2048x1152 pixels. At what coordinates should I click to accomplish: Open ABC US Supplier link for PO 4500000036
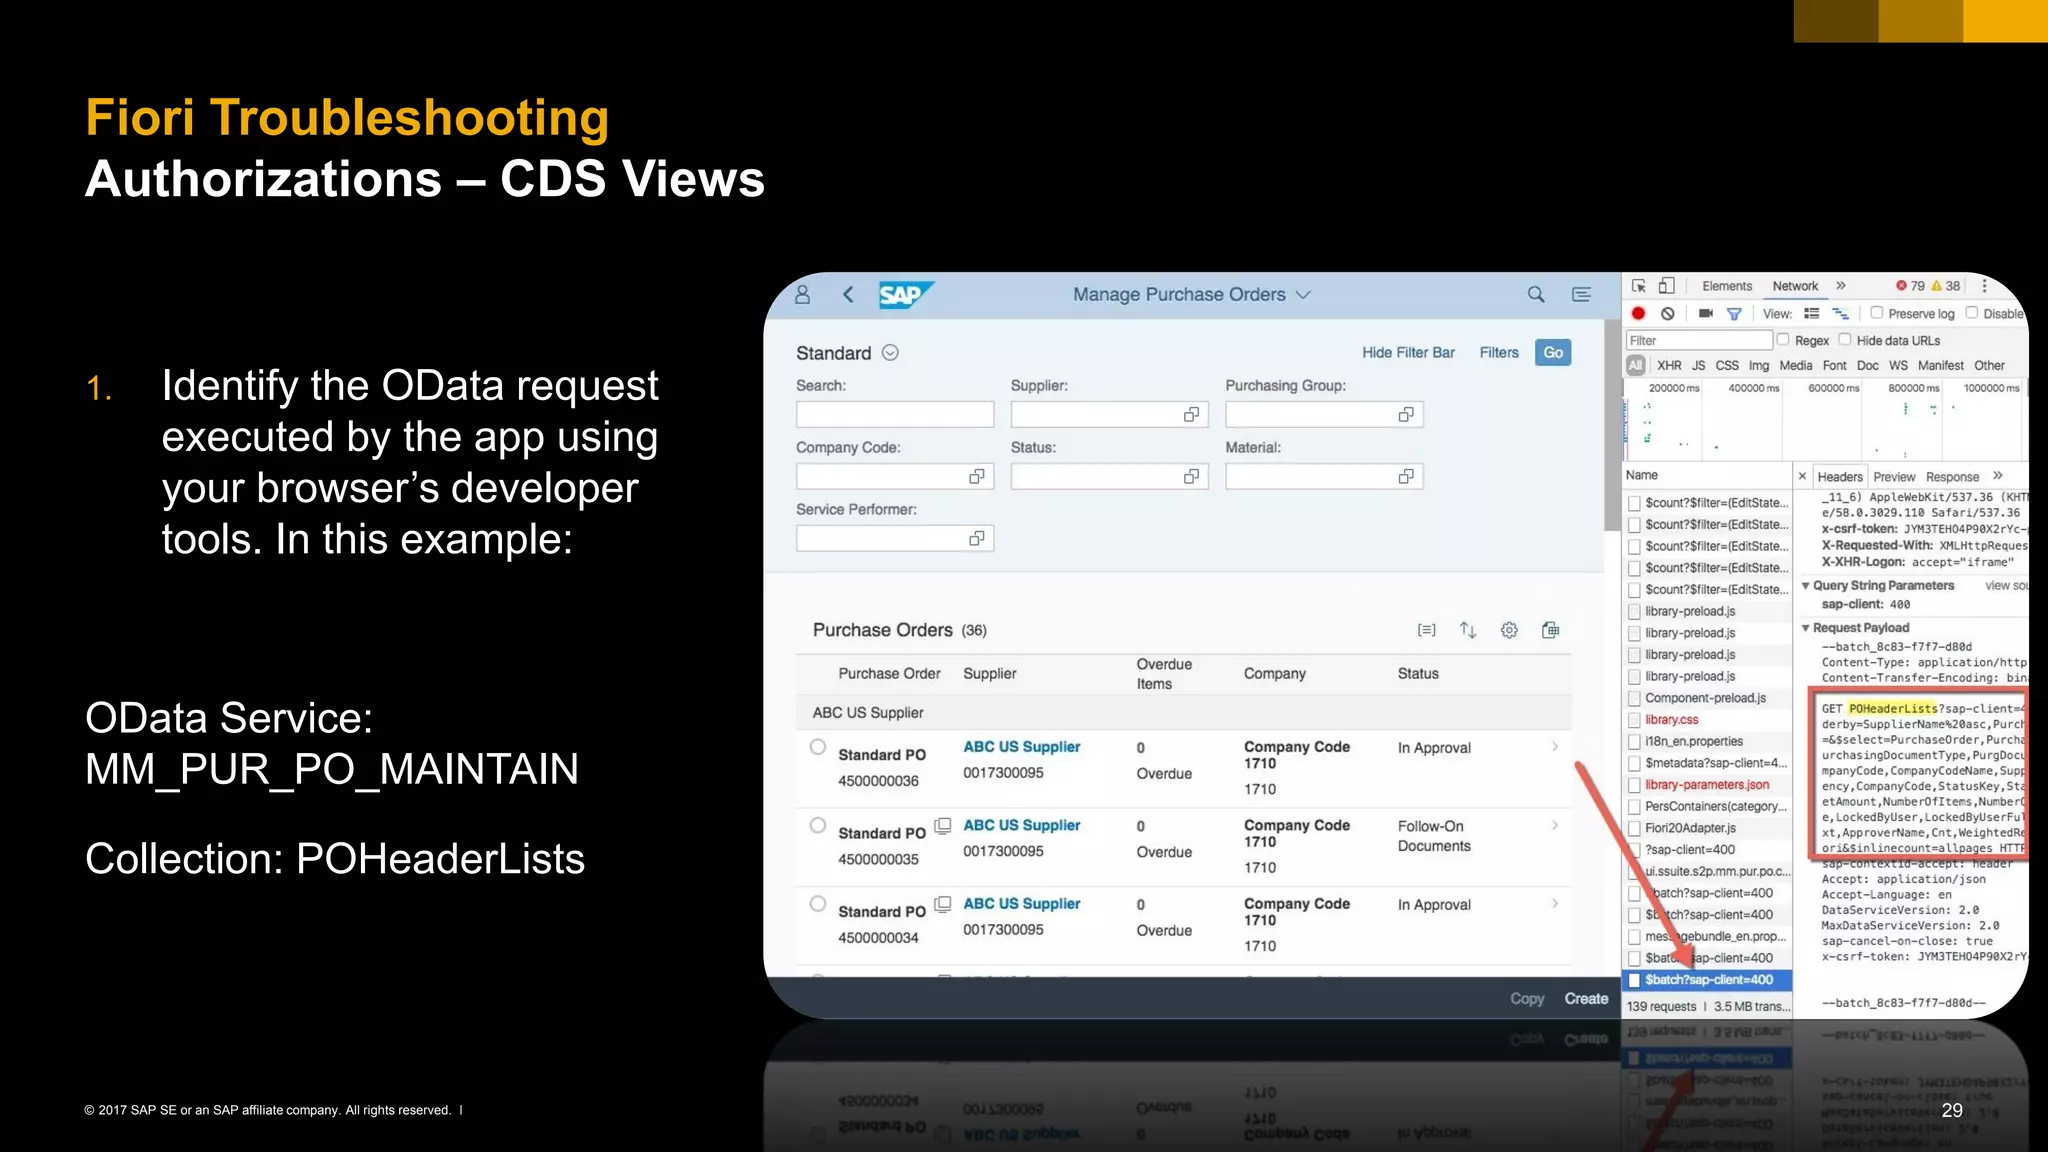(1021, 747)
